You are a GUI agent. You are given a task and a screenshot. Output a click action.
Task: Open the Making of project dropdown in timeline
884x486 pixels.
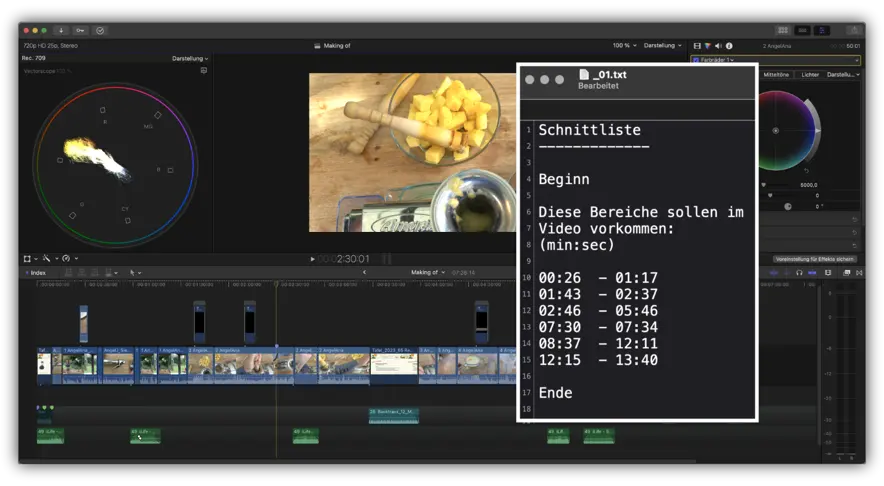(427, 272)
